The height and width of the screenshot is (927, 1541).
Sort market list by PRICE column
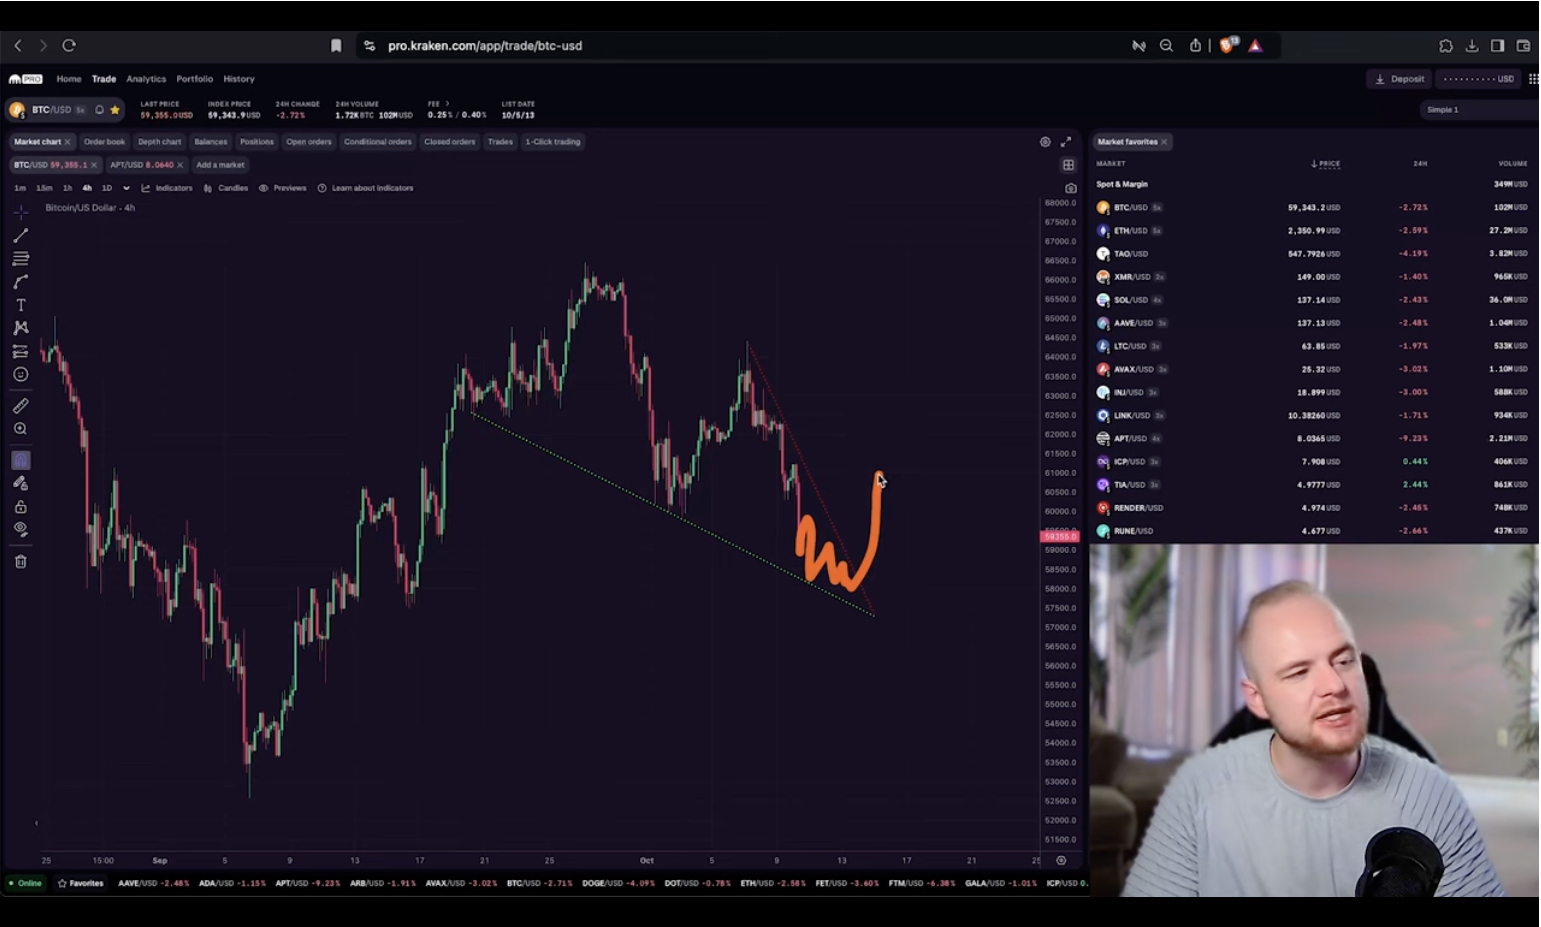[1325, 164]
